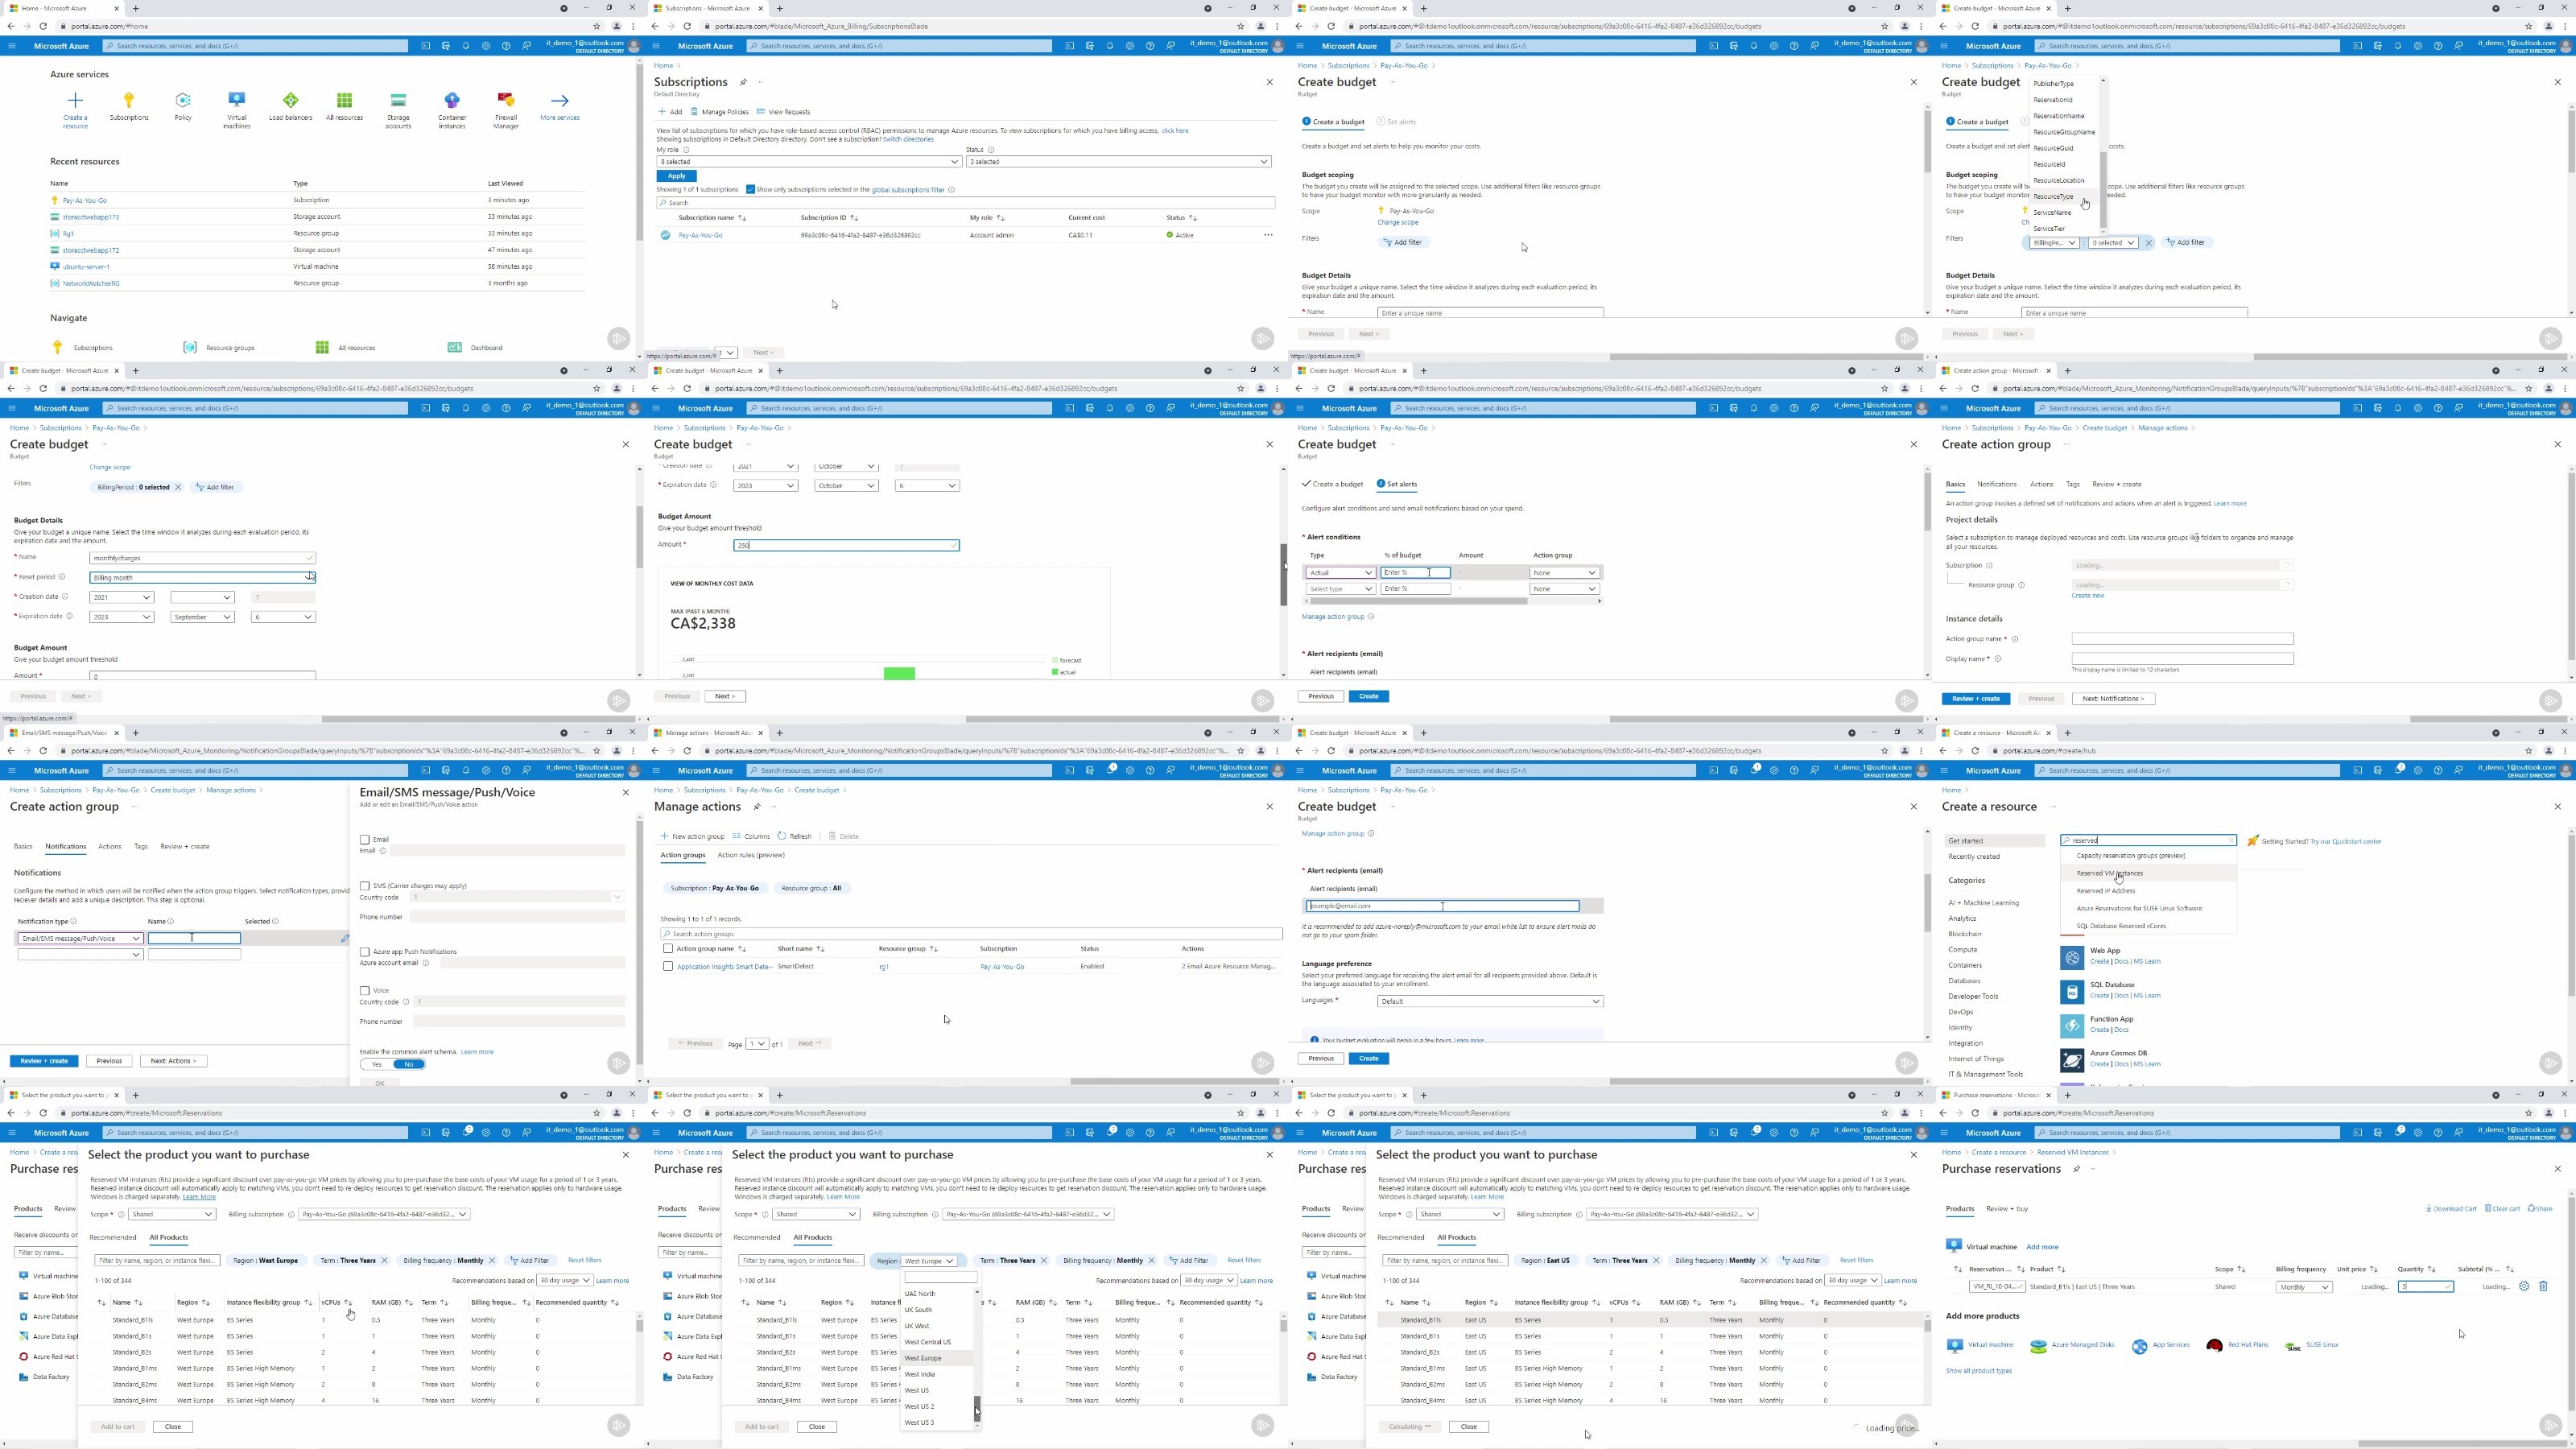Check the Application Insights Smart Detection row checkbox
This screenshot has width=2576, height=1449.
click(x=668, y=967)
